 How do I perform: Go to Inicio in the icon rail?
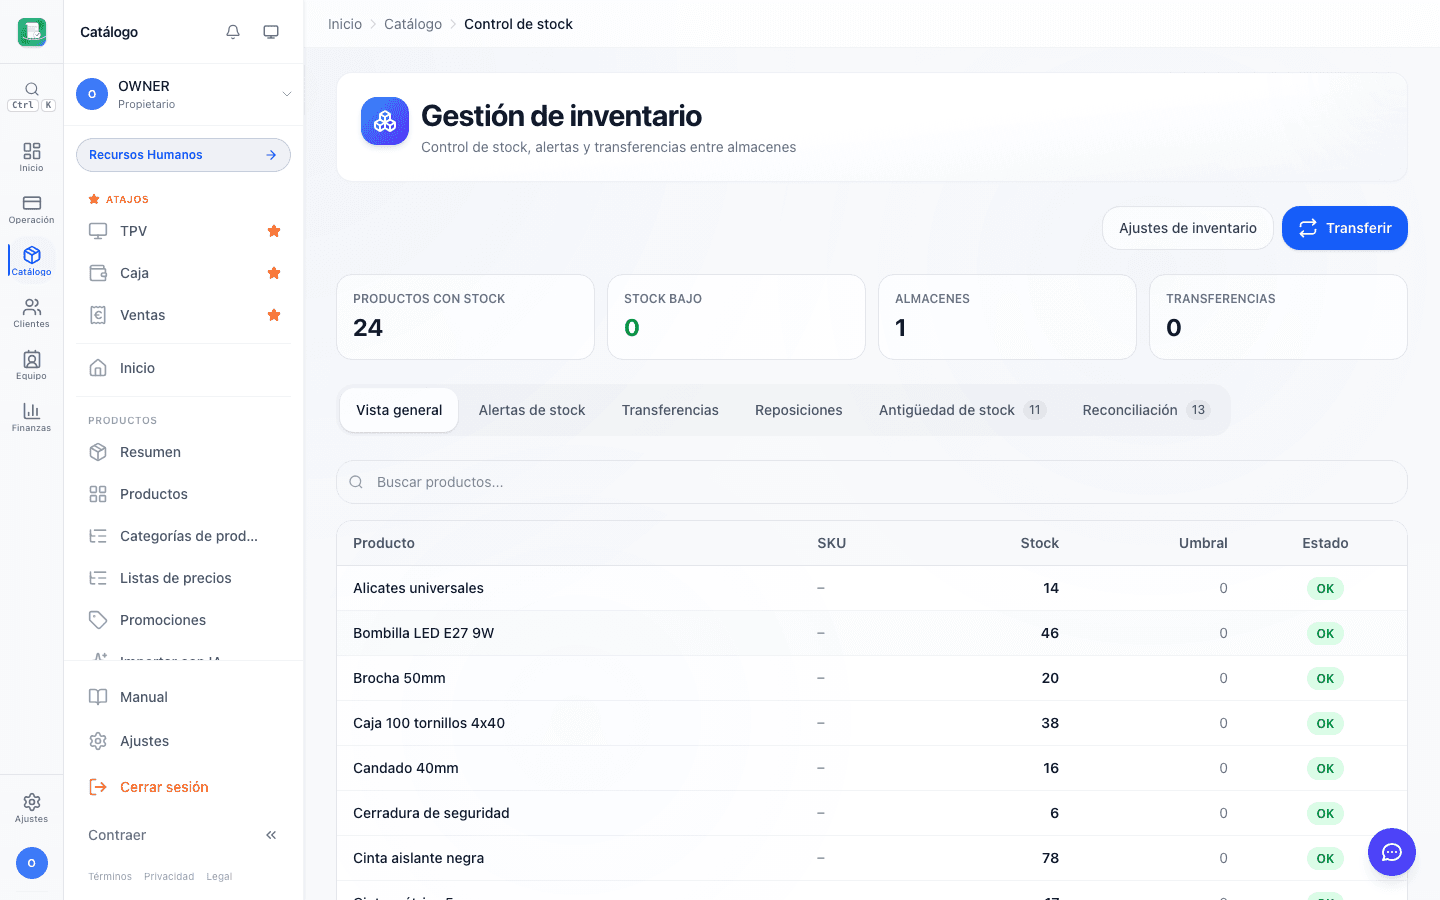[x=32, y=157]
